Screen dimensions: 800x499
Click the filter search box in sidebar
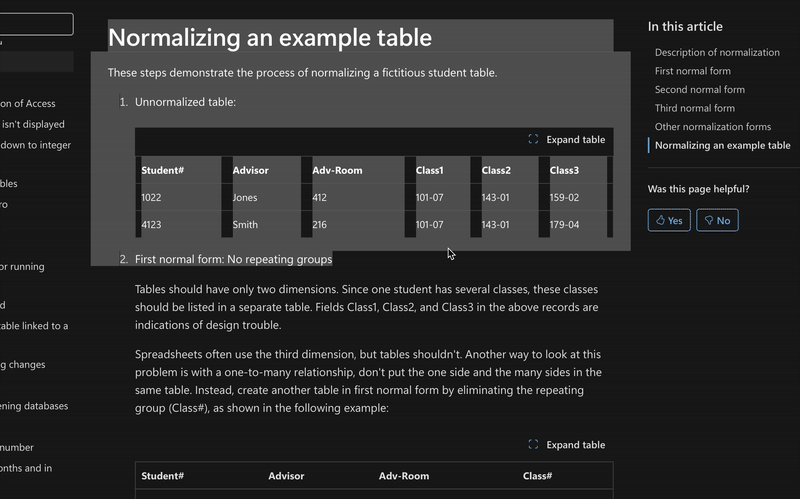click(x=36, y=24)
